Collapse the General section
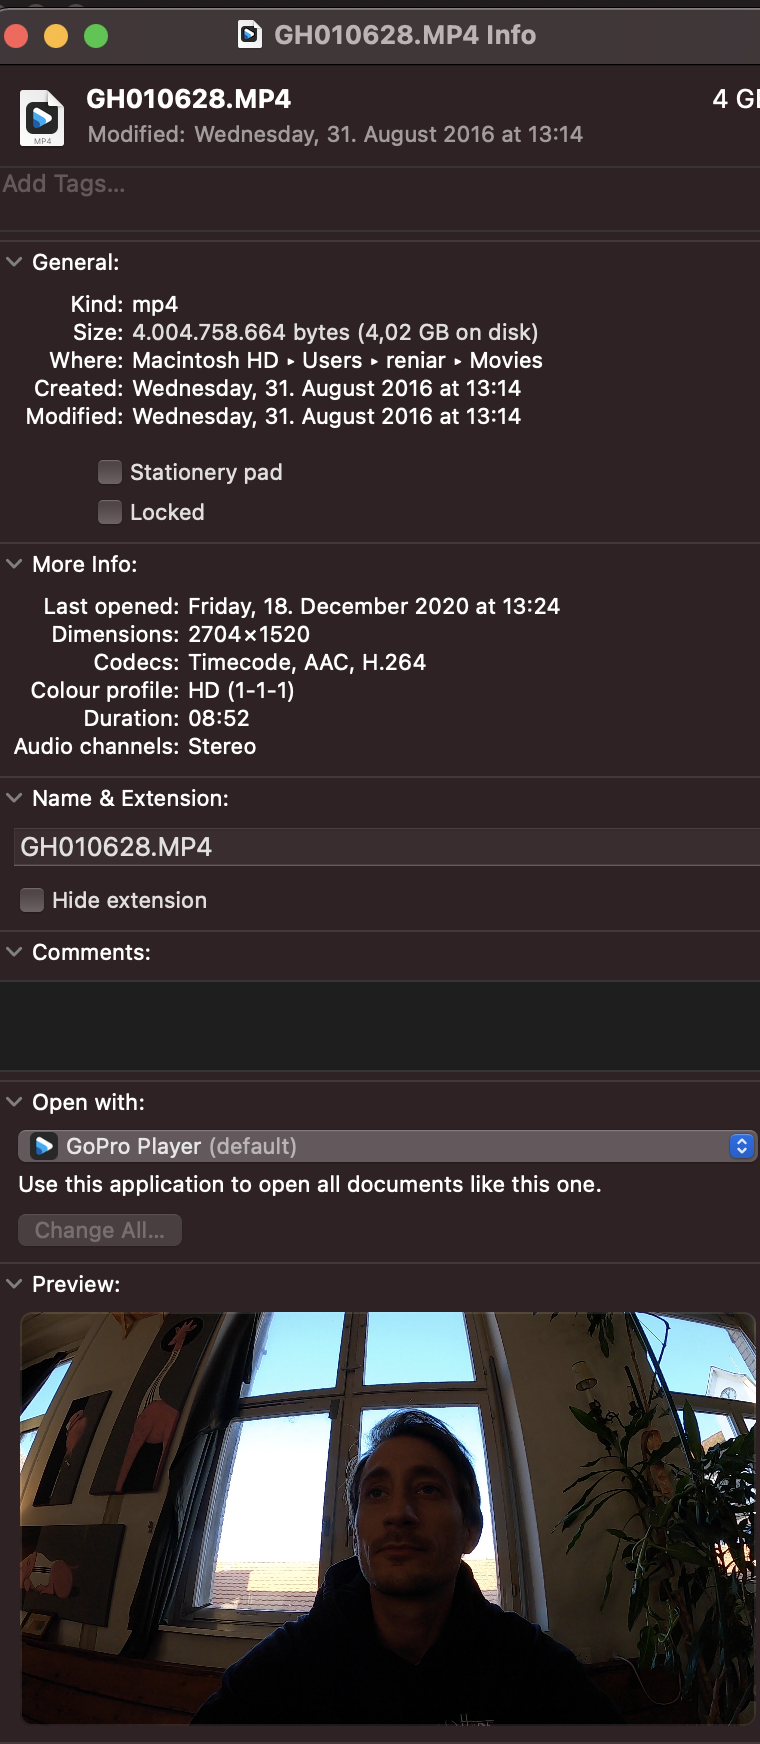The width and height of the screenshot is (760, 1744). pyautogui.click(x=14, y=262)
